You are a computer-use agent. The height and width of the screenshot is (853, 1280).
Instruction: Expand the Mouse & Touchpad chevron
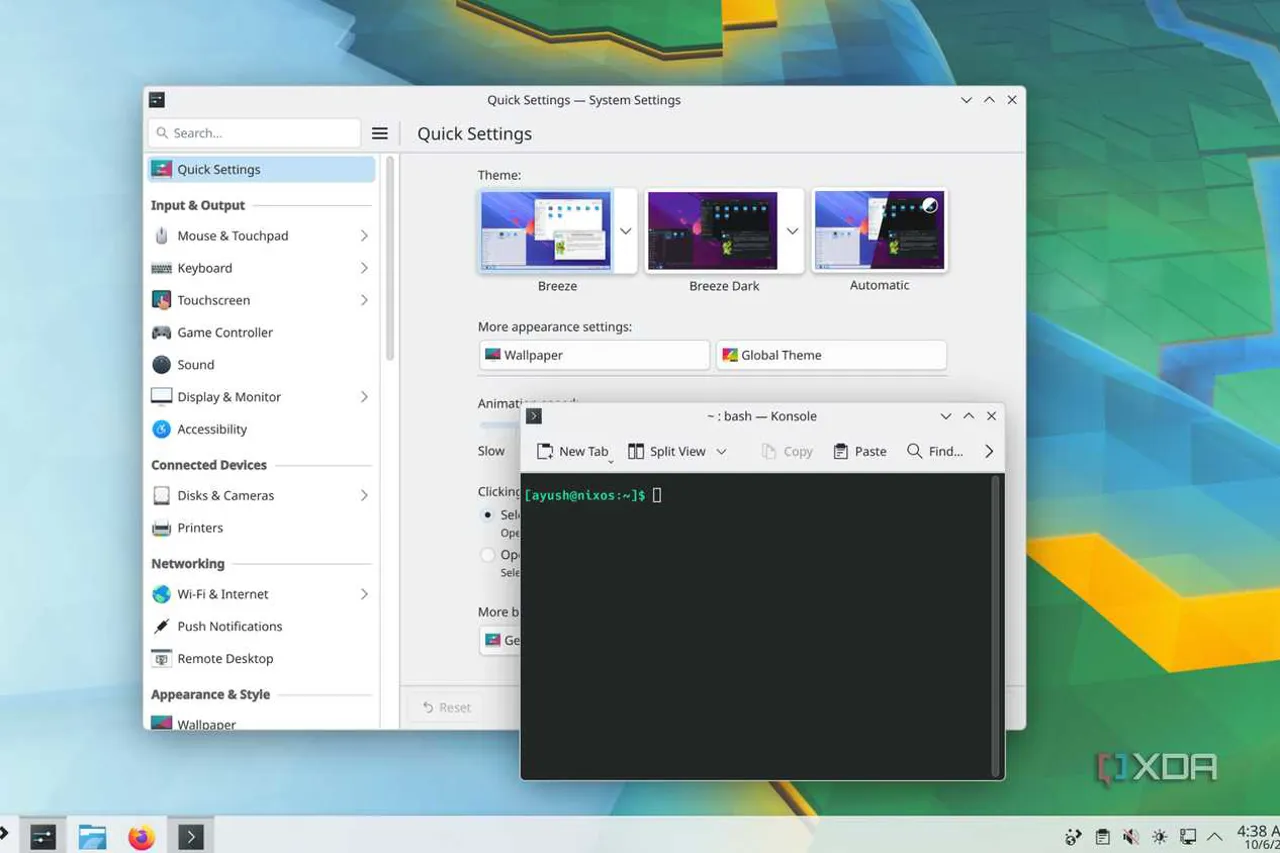coord(364,236)
